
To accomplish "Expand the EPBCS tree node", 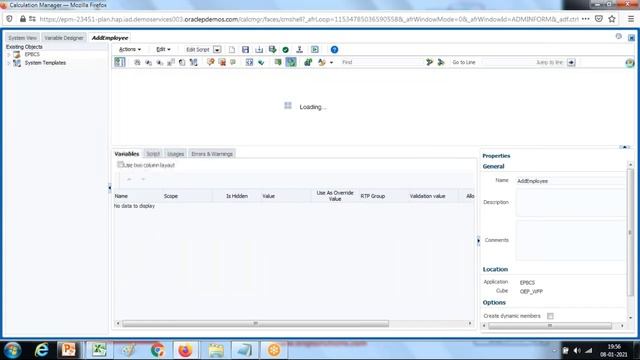I will [9, 54].
